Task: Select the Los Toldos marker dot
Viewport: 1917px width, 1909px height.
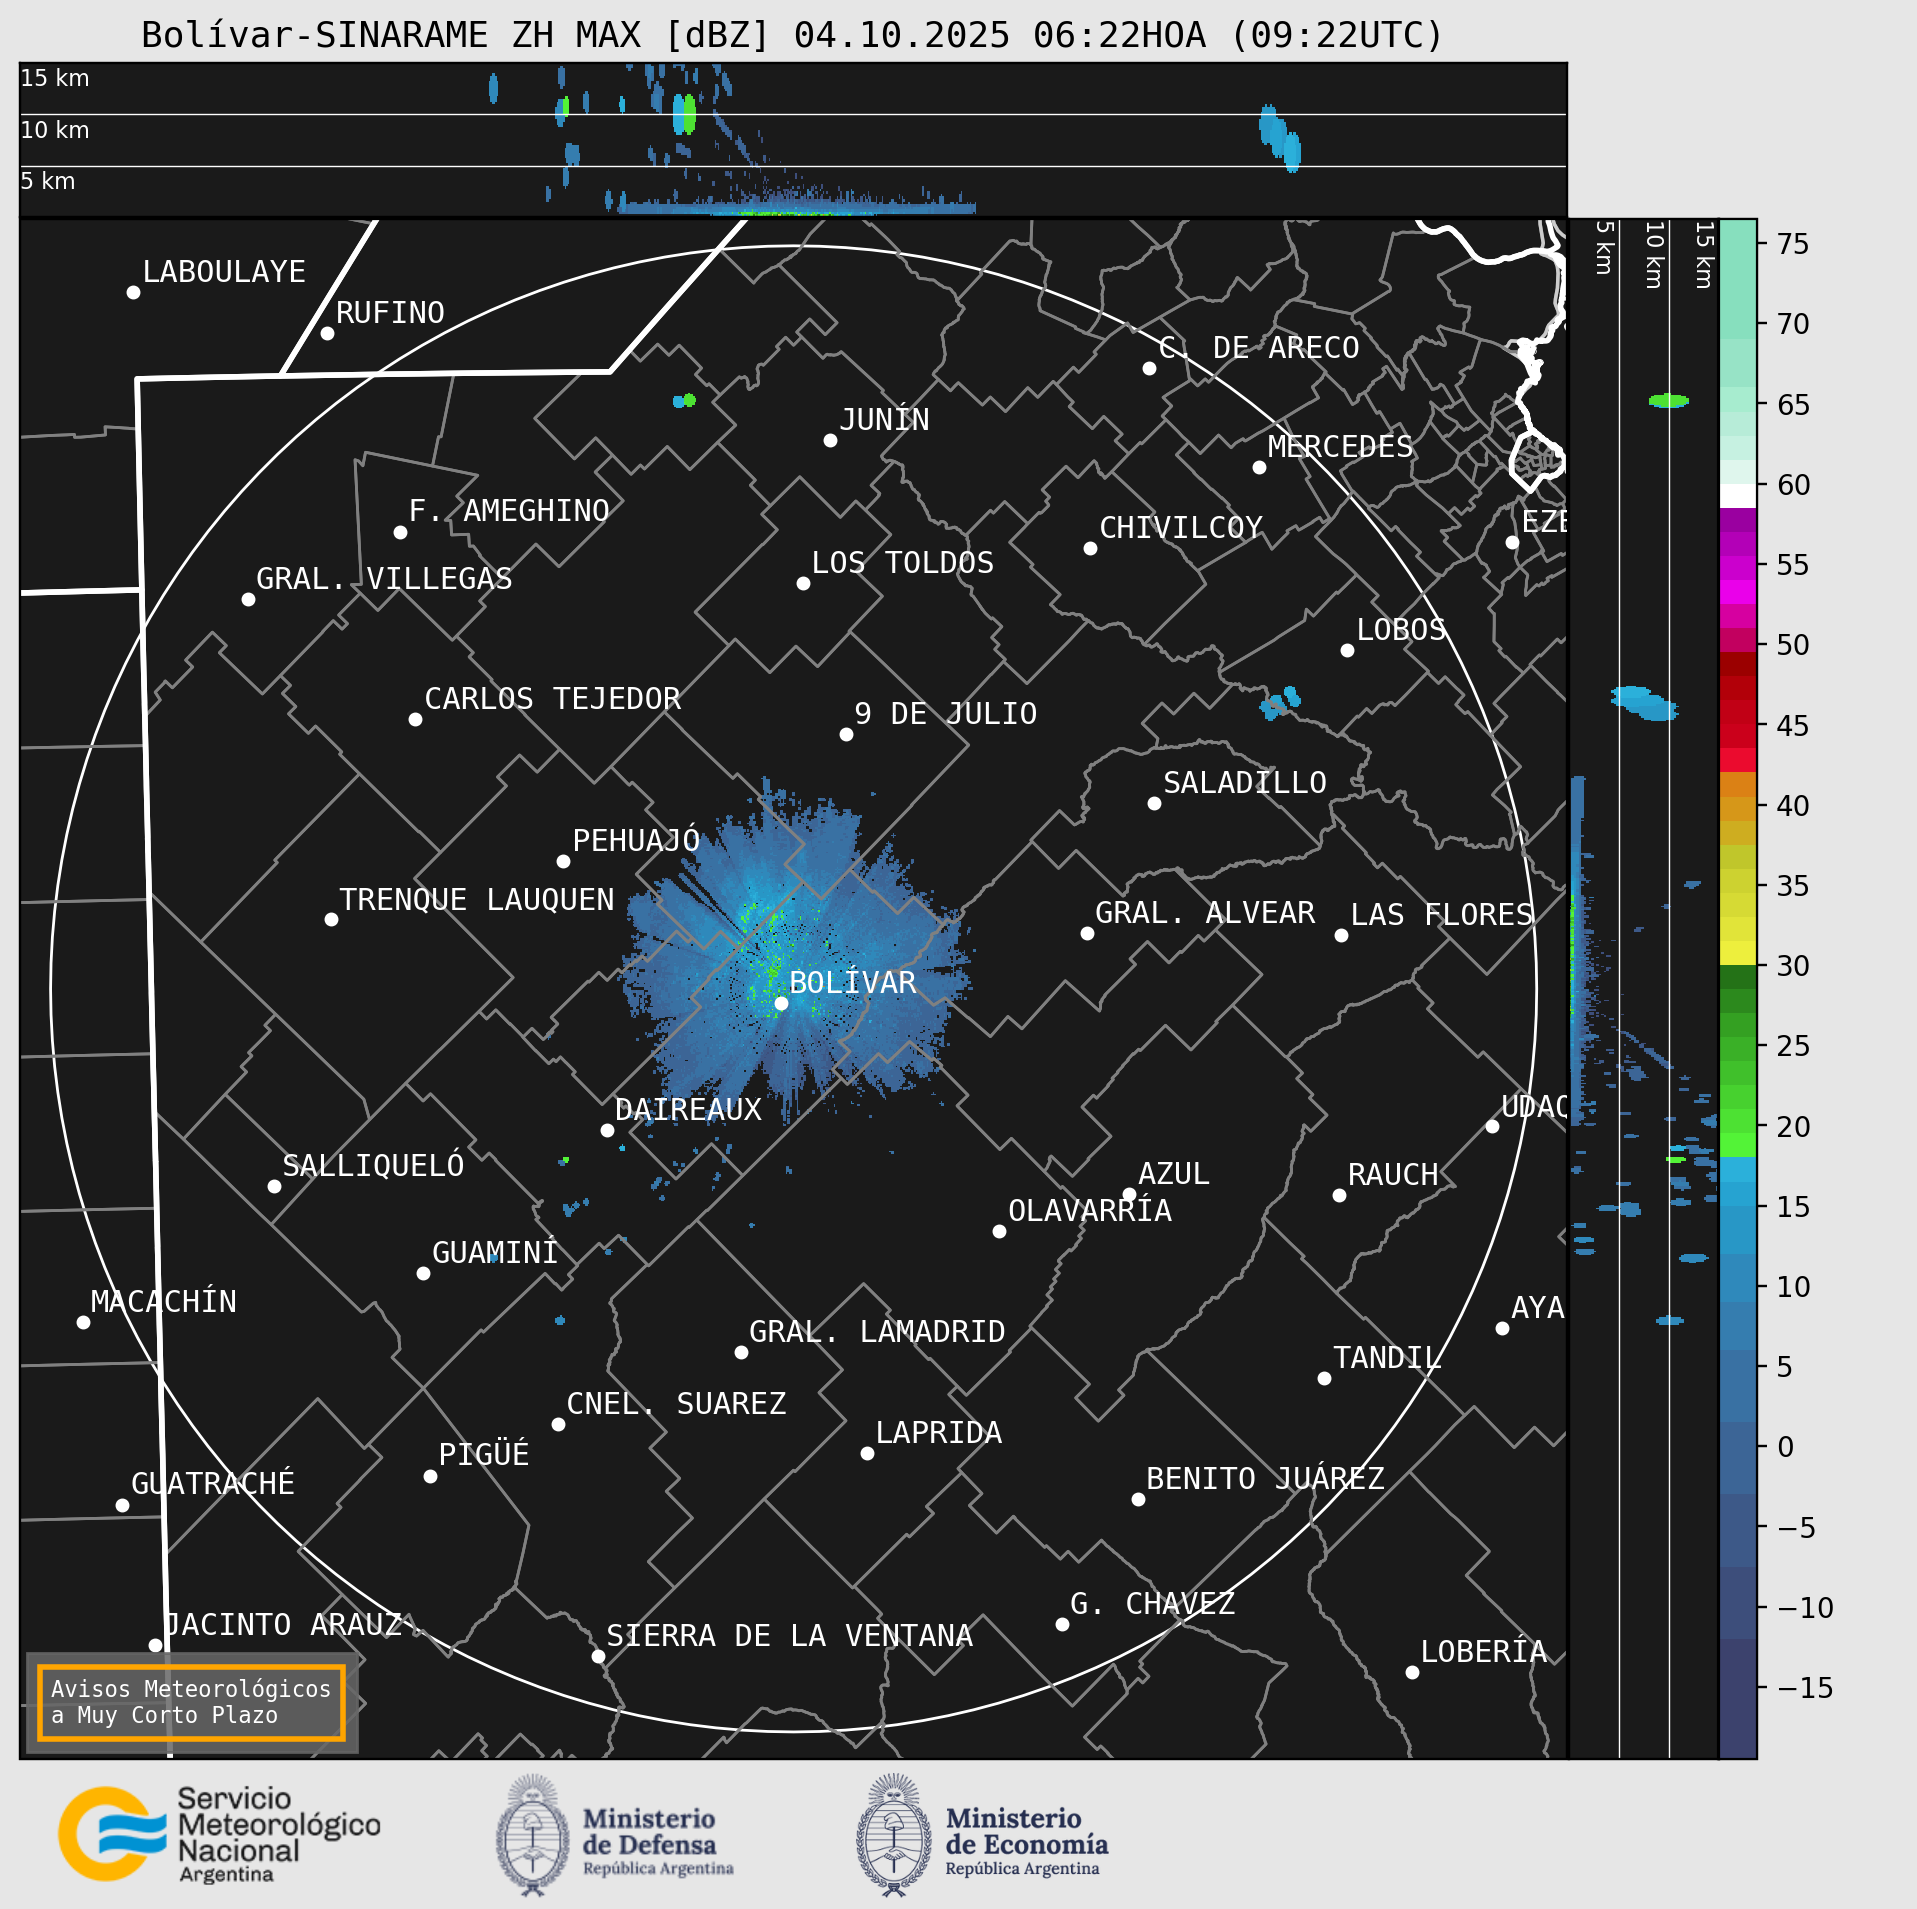Action: pyautogui.click(x=803, y=583)
